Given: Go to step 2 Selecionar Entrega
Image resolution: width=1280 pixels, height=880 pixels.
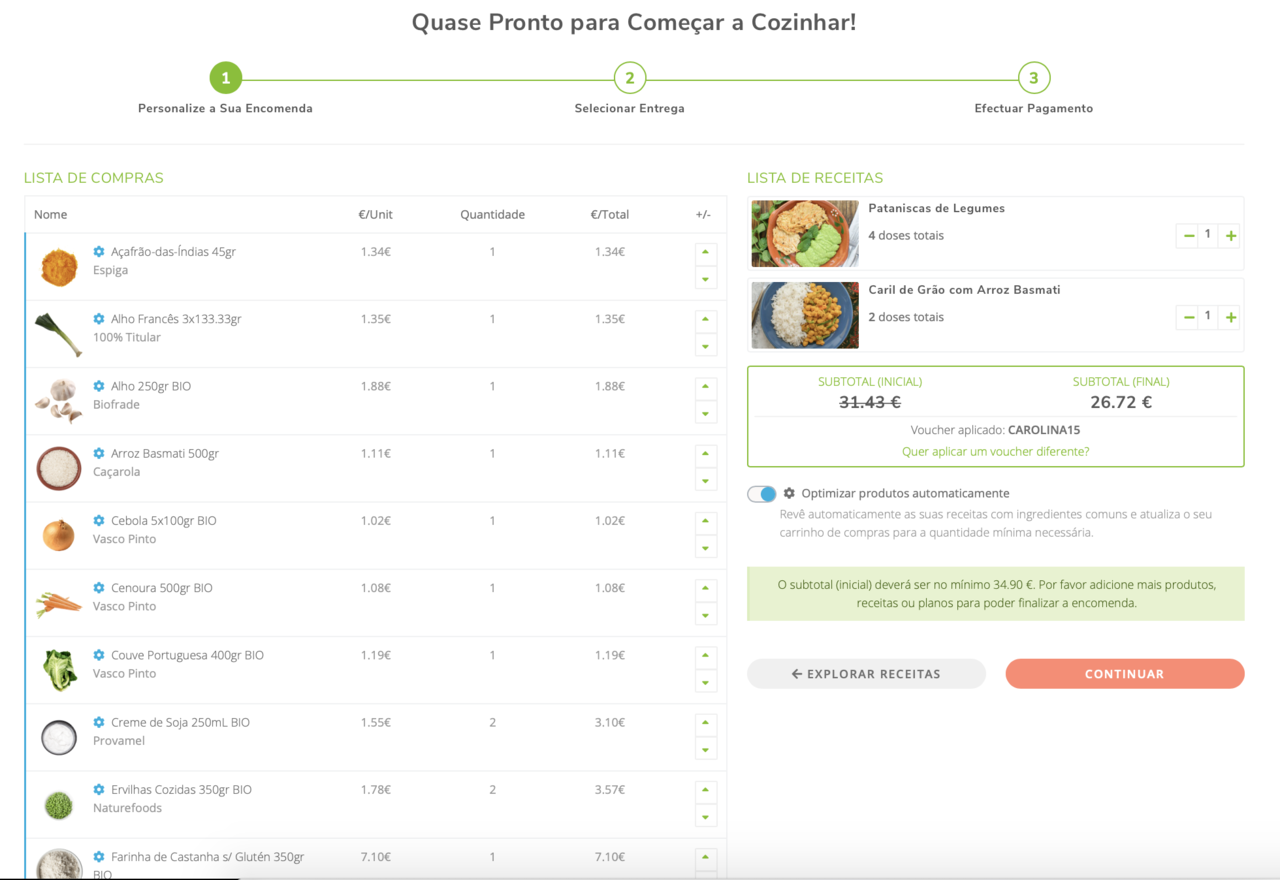Looking at the screenshot, I should coord(629,78).
